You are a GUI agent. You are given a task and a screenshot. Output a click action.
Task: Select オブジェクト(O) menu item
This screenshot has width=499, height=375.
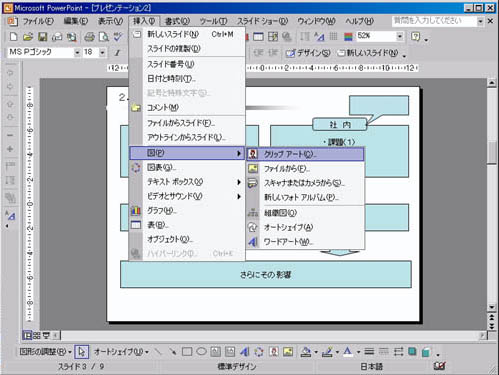[187, 240]
